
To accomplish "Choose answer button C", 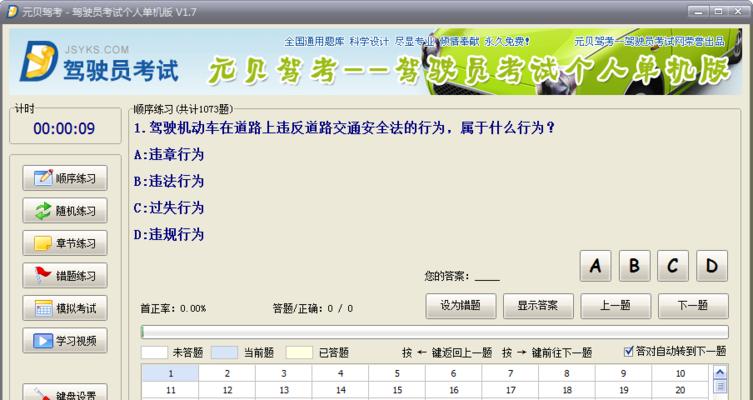I will point(673,266).
